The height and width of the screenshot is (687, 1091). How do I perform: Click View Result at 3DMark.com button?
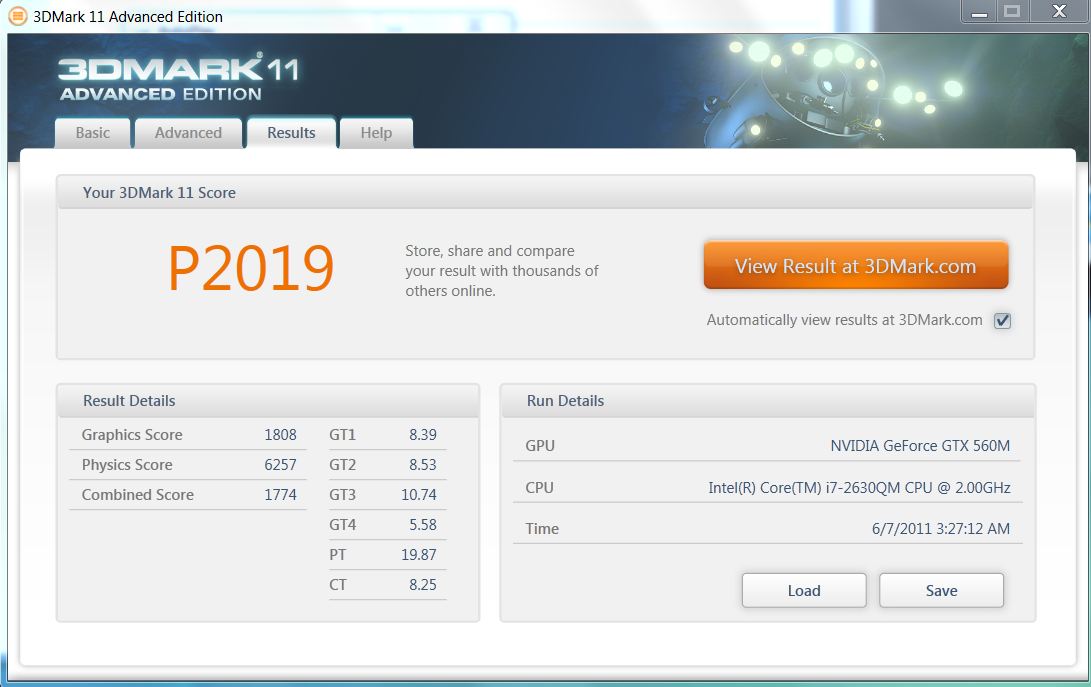(x=855, y=265)
